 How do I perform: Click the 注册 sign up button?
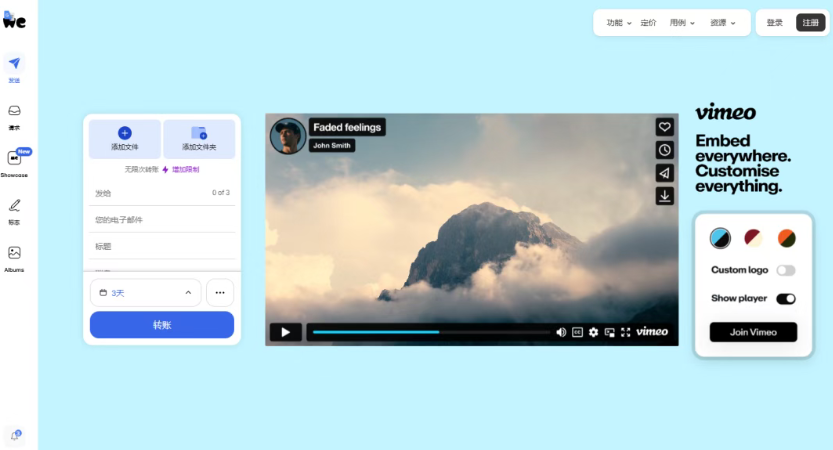811,23
